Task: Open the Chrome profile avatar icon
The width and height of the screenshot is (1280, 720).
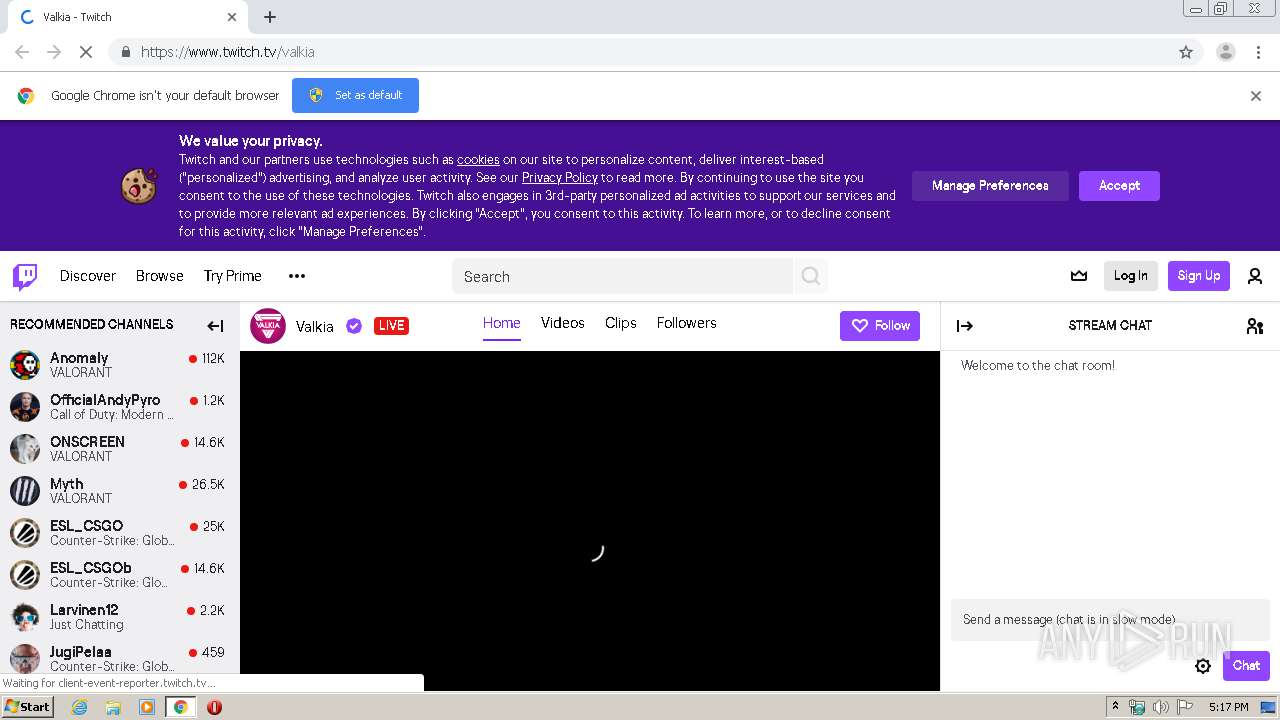Action: click(1226, 52)
